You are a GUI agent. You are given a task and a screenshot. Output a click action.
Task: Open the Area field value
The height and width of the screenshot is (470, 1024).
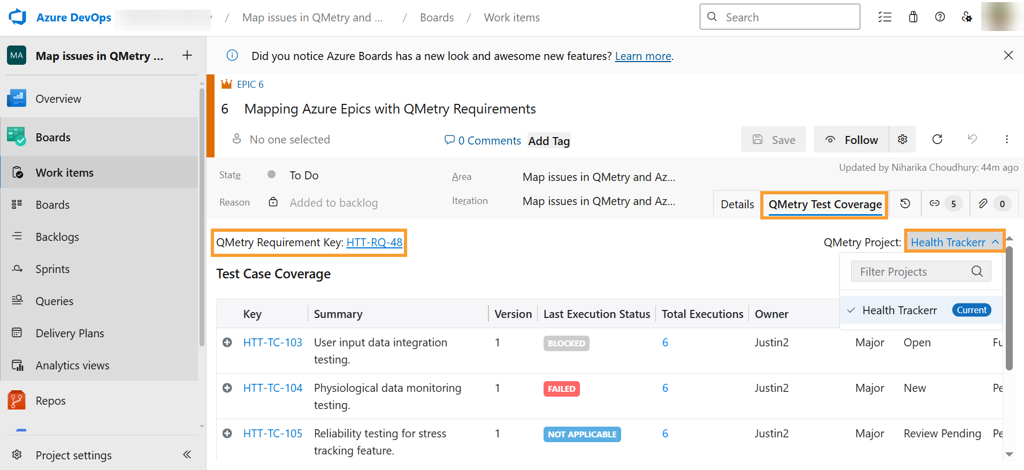pos(599,176)
